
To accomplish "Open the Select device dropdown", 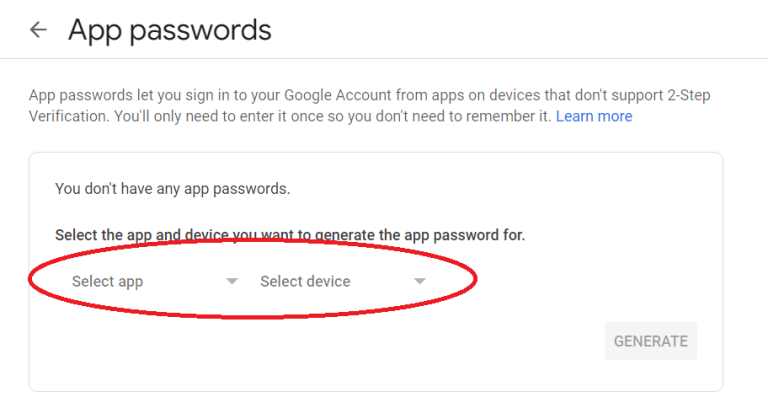I will pos(342,281).
